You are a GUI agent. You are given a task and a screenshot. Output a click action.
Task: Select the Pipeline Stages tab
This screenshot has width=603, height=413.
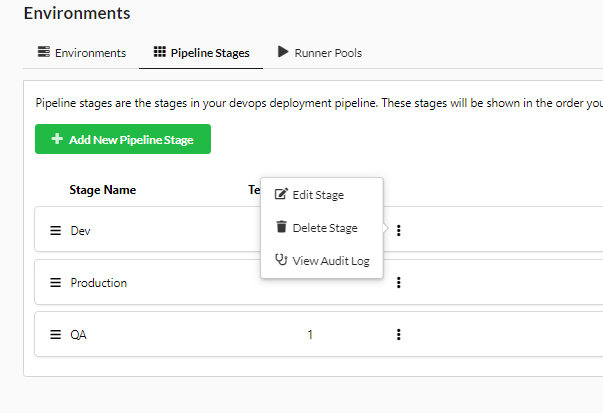tap(201, 53)
